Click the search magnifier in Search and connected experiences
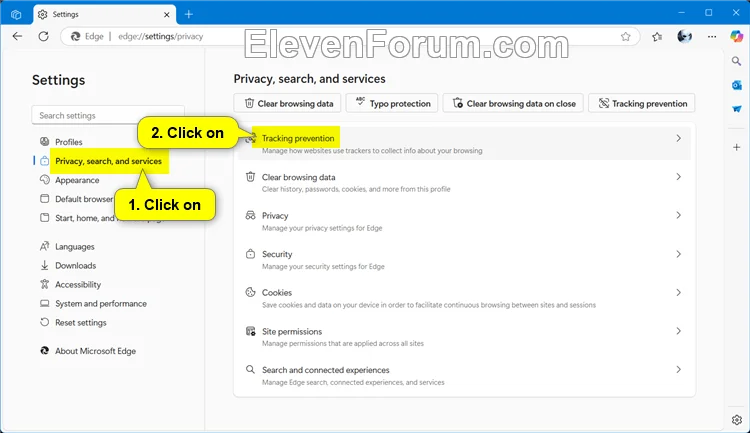750x433 pixels. coord(250,369)
